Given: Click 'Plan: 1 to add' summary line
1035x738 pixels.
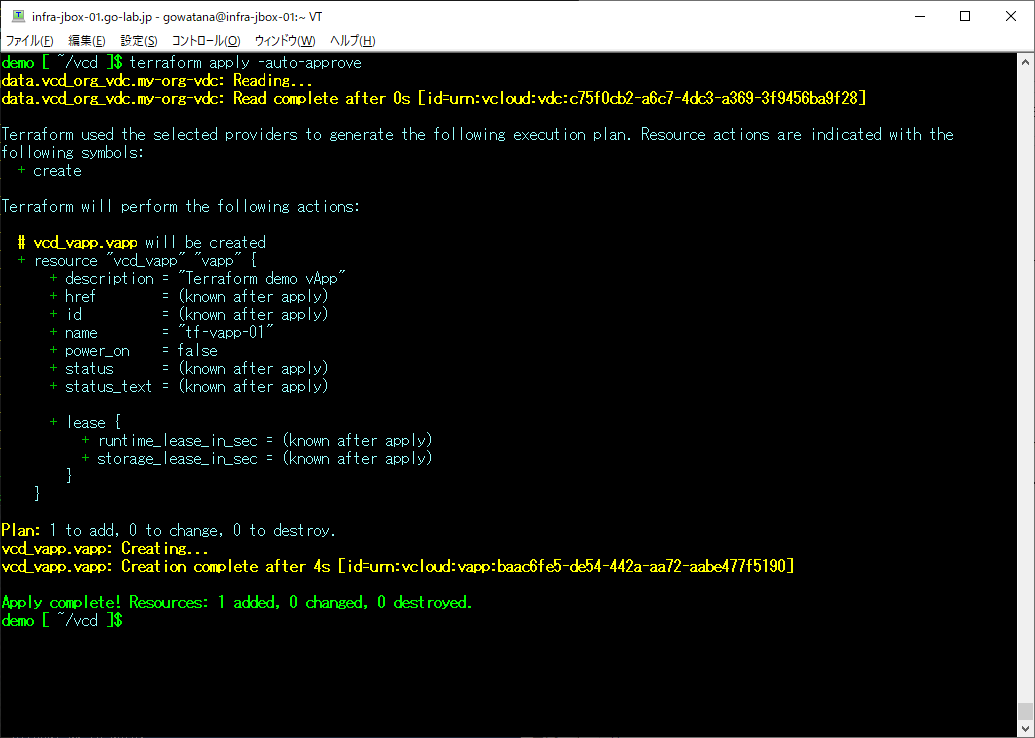Looking at the screenshot, I should pyautogui.click(x=168, y=531).
